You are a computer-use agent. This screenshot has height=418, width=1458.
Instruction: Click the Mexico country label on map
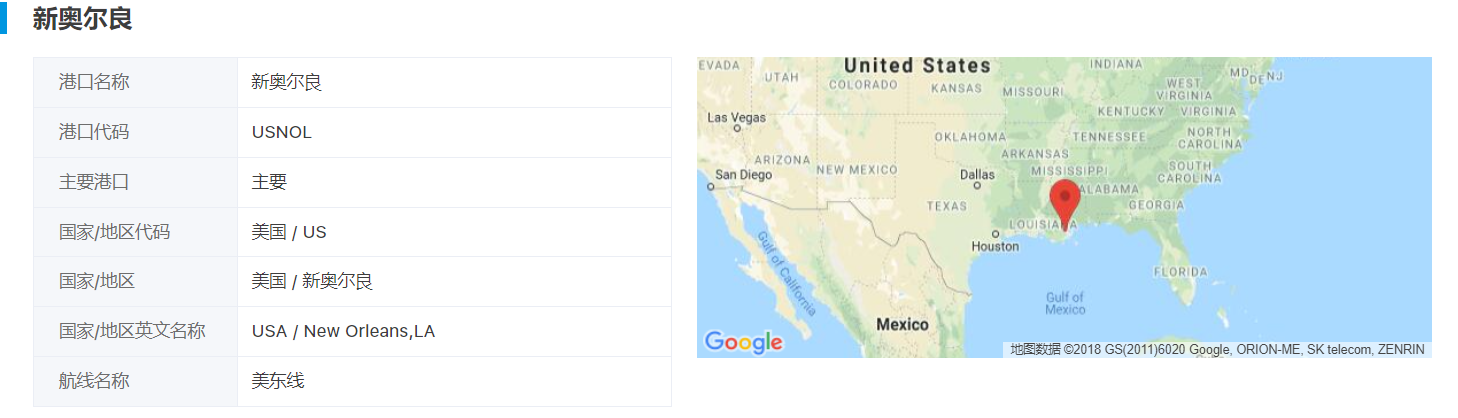[x=902, y=324]
